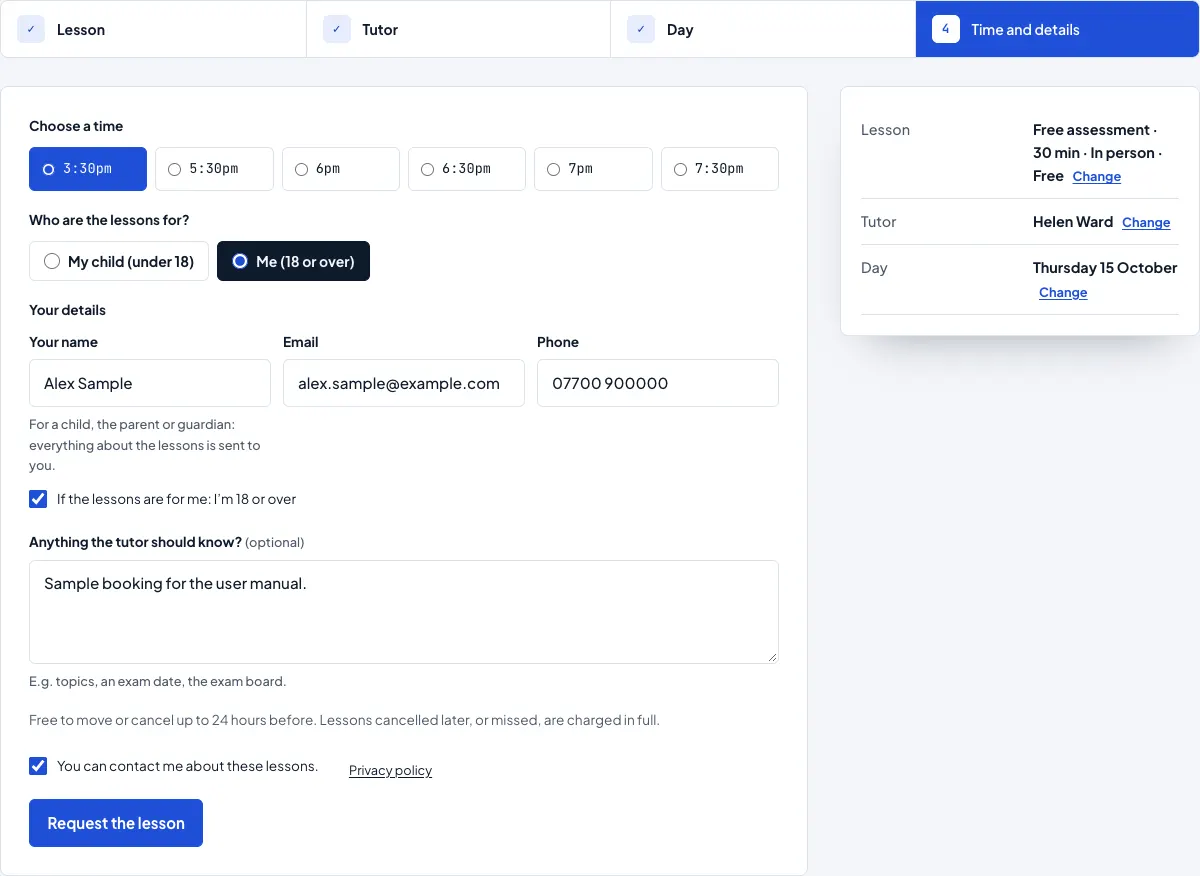
Task: Choose the 7pm time option
Action: pos(593,169)
